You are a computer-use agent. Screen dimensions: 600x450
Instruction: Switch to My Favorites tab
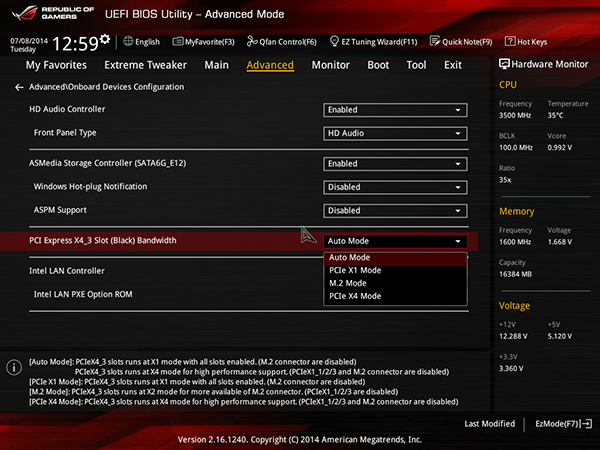56,65
